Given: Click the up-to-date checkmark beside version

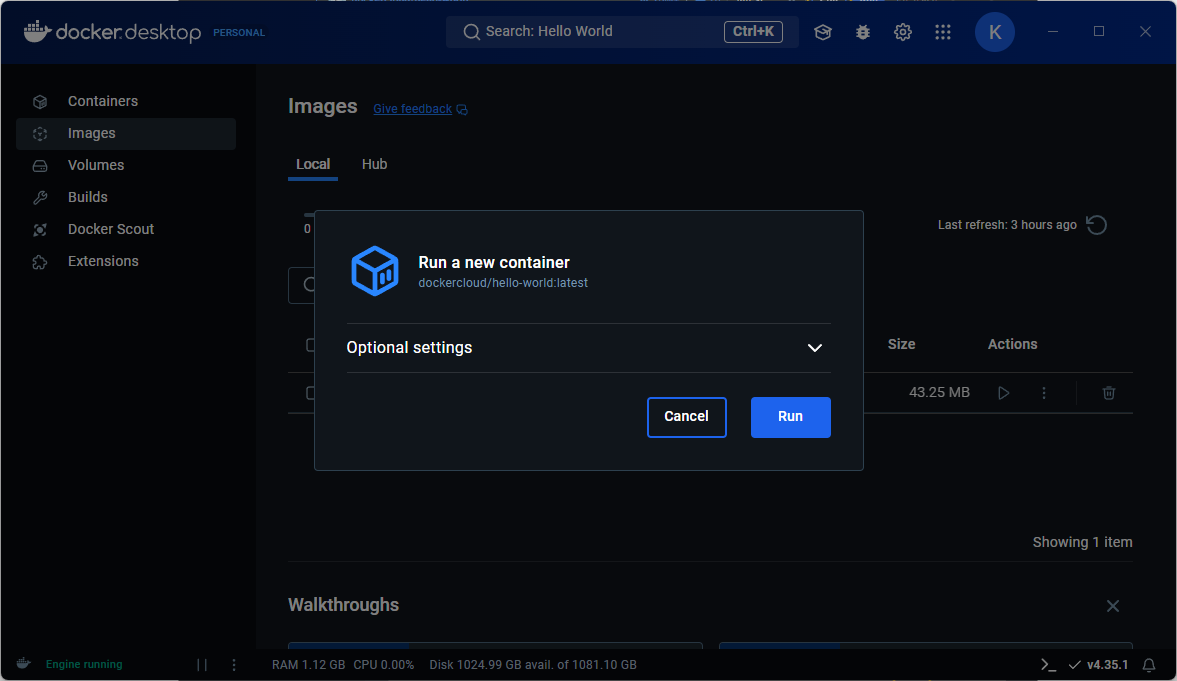Looking at the screenshot, I should (x=1075, y=665).
